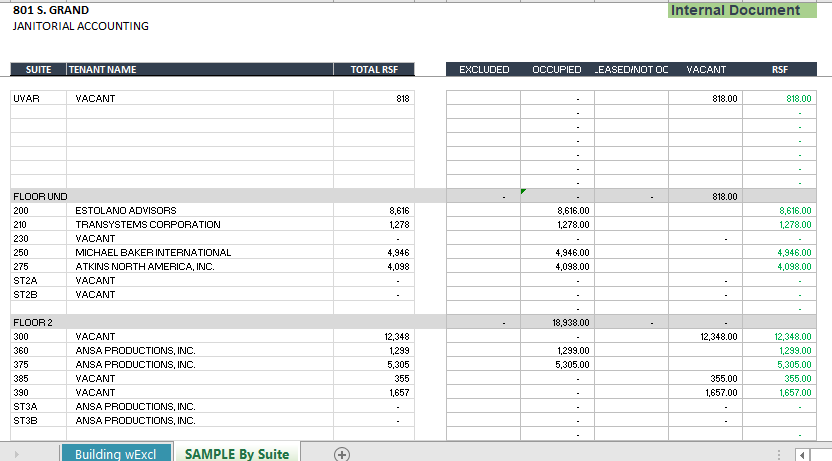This screenshot has height=461, width=832.
Task: Select the 1,299.00 occupied value cell
Action: point(557,351)
